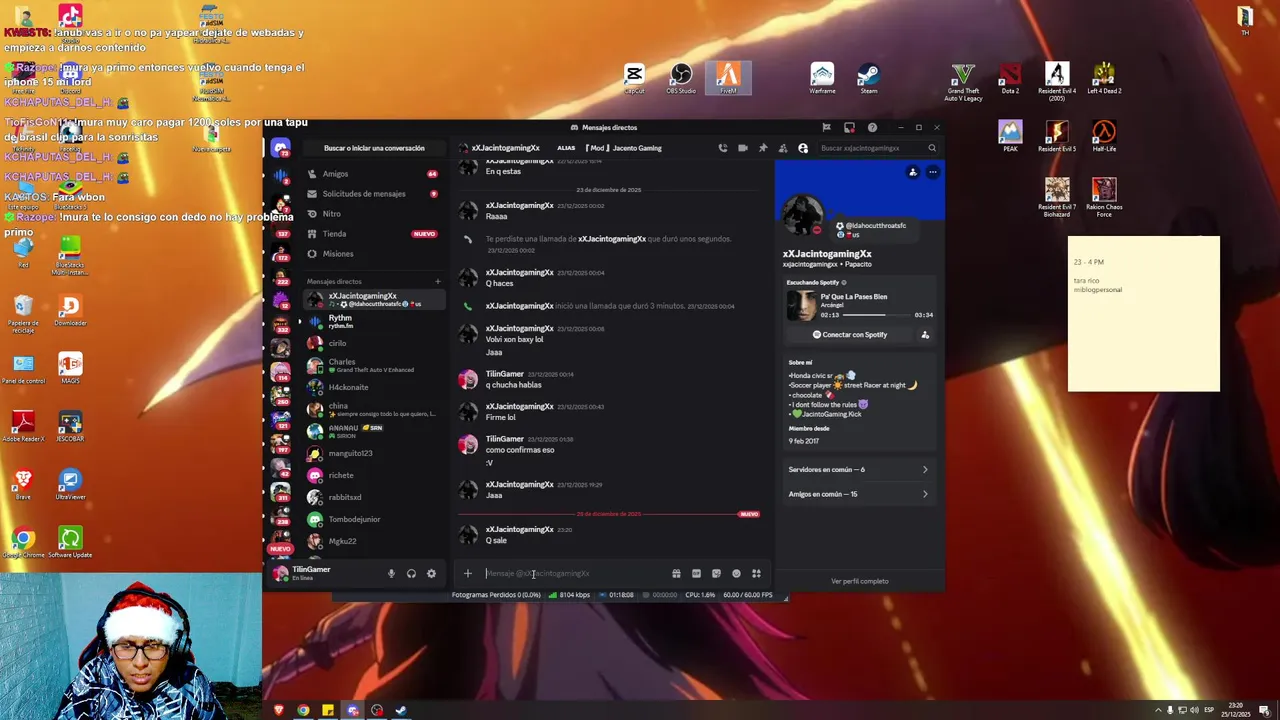The image size is (1280, 720).
Task: Select the richete direct message
Action: (372, 475)
